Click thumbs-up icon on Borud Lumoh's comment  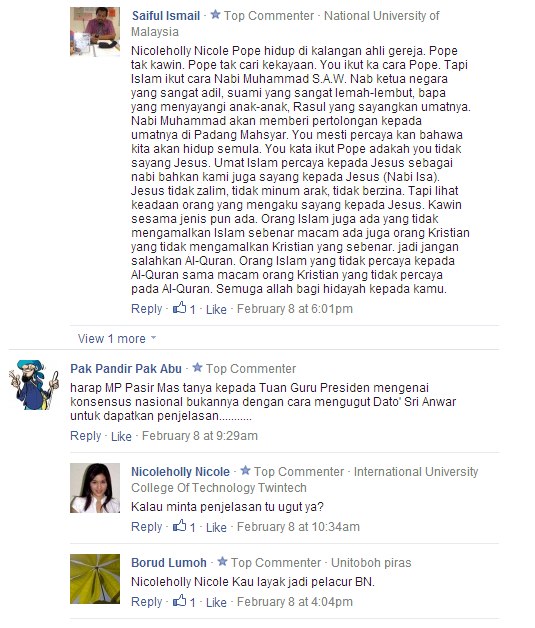pos(179,600)
